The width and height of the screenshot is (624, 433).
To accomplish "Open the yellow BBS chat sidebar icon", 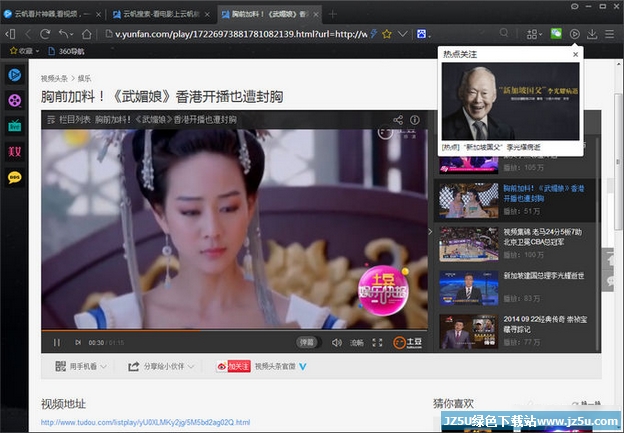I will pos(15,177).
